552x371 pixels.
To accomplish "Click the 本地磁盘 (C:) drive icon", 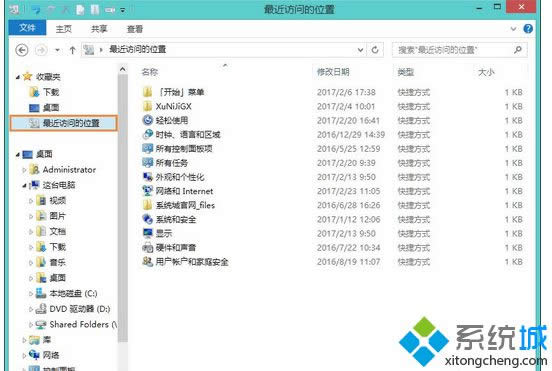I will pyautogui.click(x=41, y=293).
